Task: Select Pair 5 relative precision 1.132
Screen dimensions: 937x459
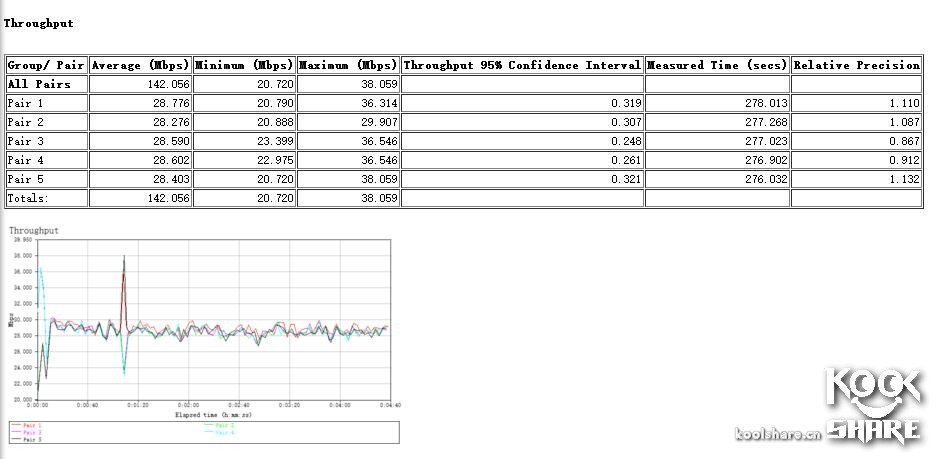Action: 905,179
